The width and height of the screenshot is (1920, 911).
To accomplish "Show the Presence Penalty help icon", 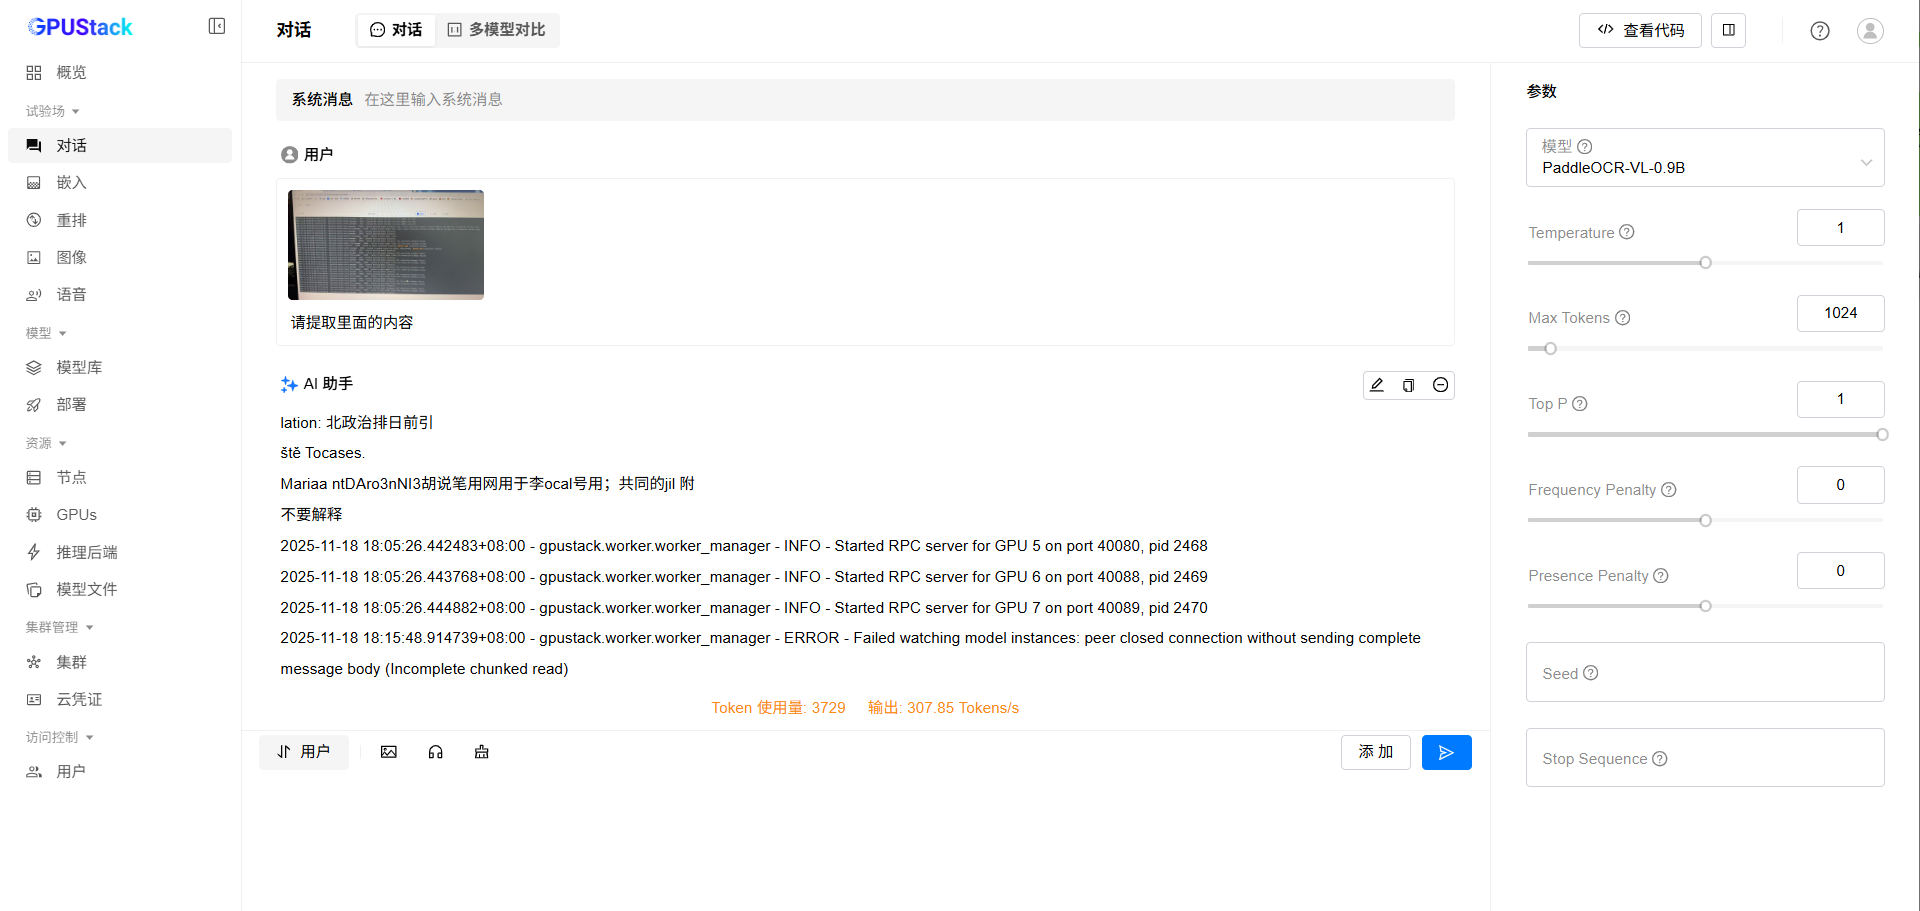I will click(x=1661, y=576).
